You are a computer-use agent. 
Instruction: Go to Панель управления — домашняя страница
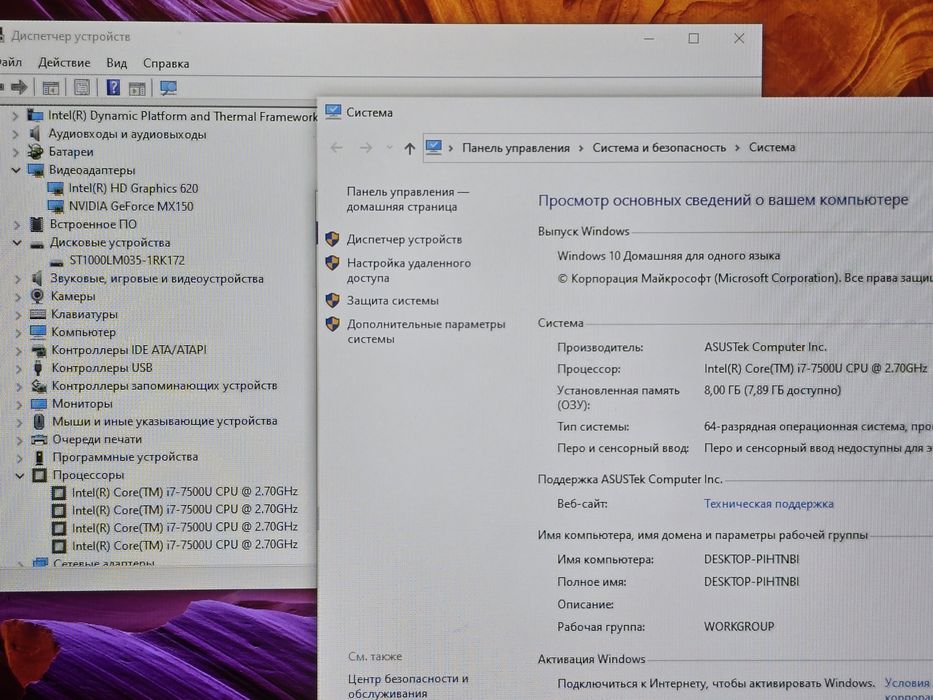408,199
